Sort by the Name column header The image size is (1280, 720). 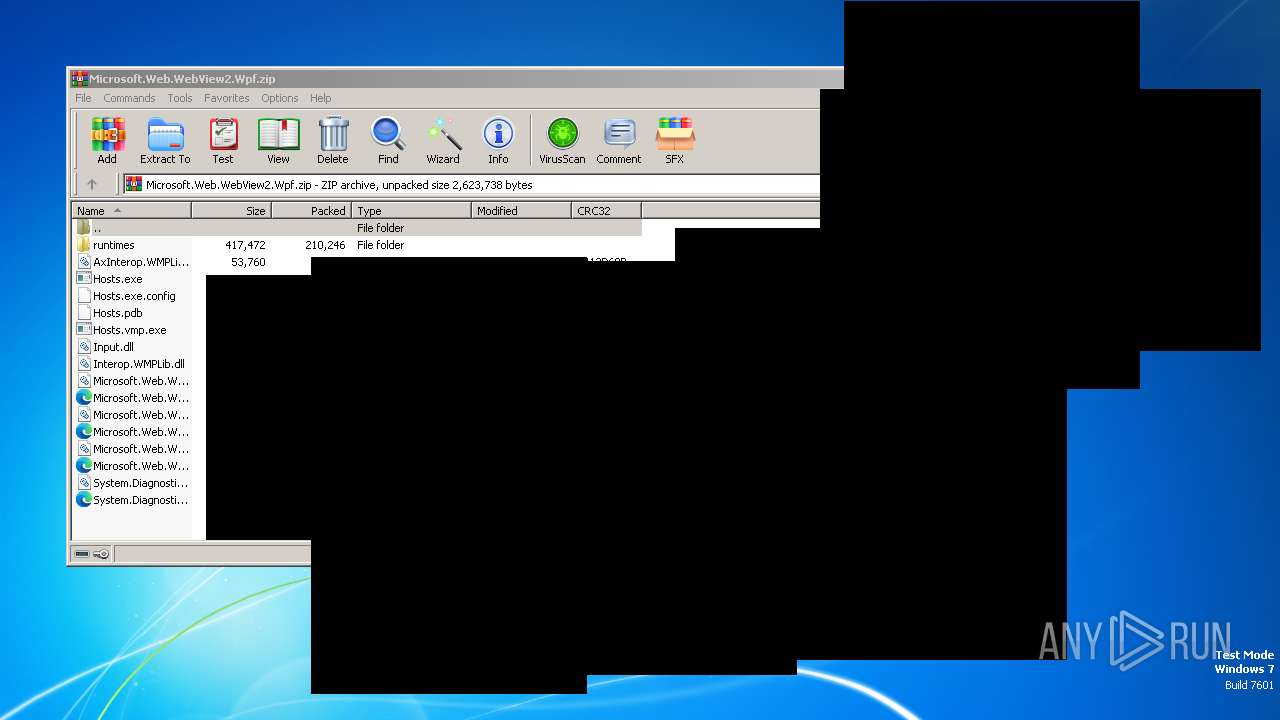(x=131, y=211)
